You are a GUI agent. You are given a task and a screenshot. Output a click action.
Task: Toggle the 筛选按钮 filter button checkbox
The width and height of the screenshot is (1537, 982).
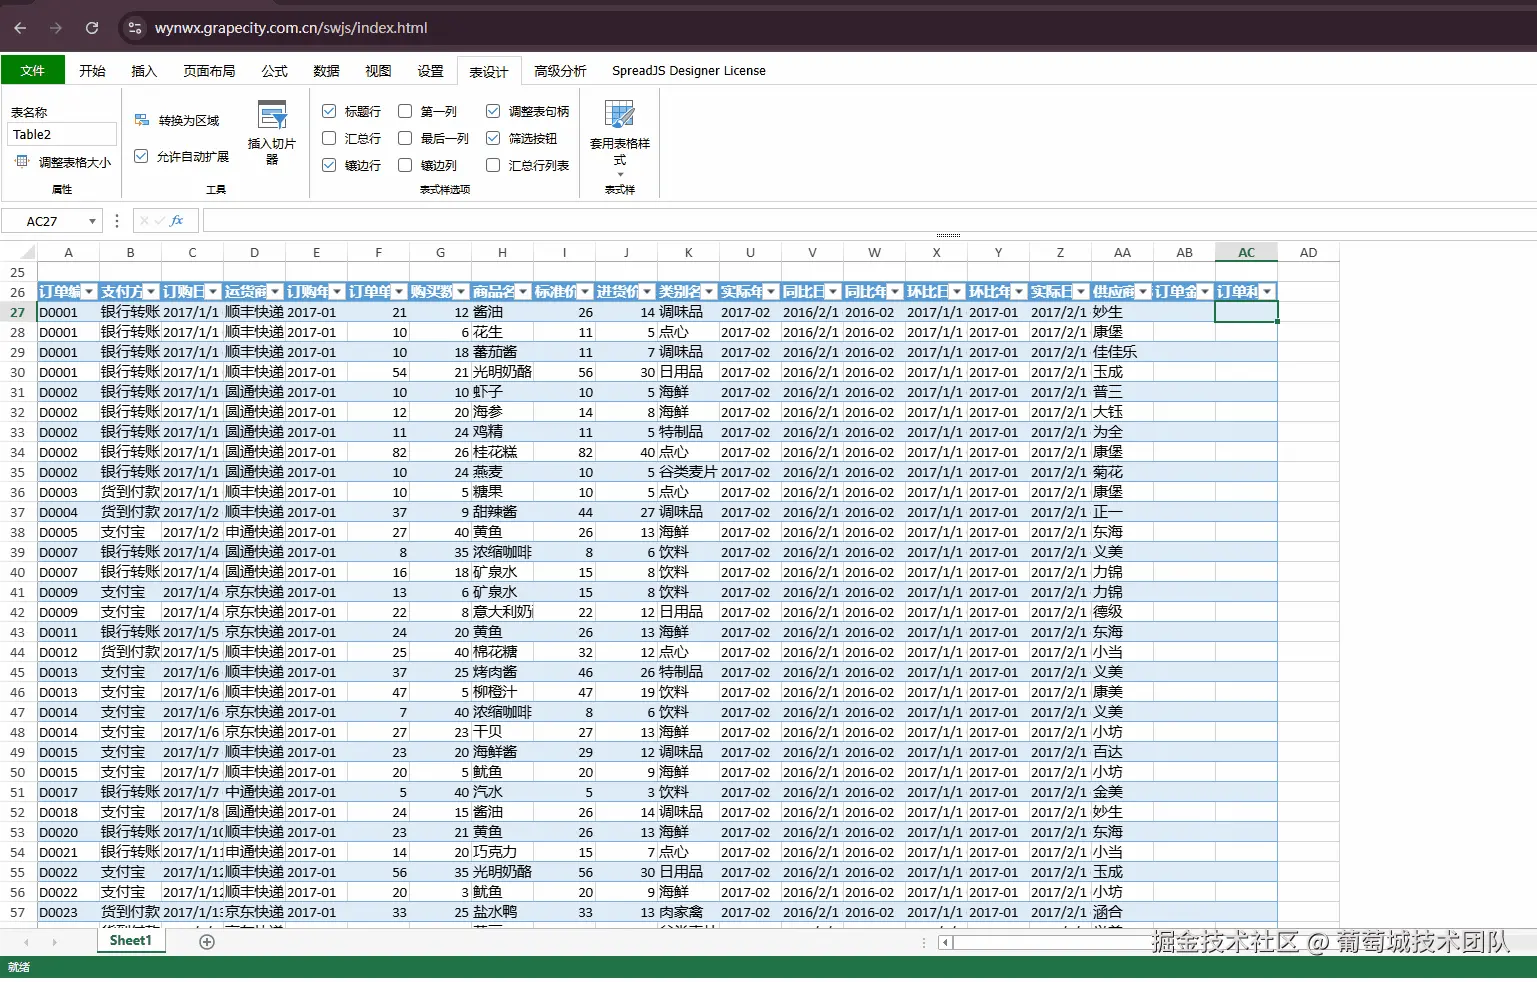coord(493,138)
